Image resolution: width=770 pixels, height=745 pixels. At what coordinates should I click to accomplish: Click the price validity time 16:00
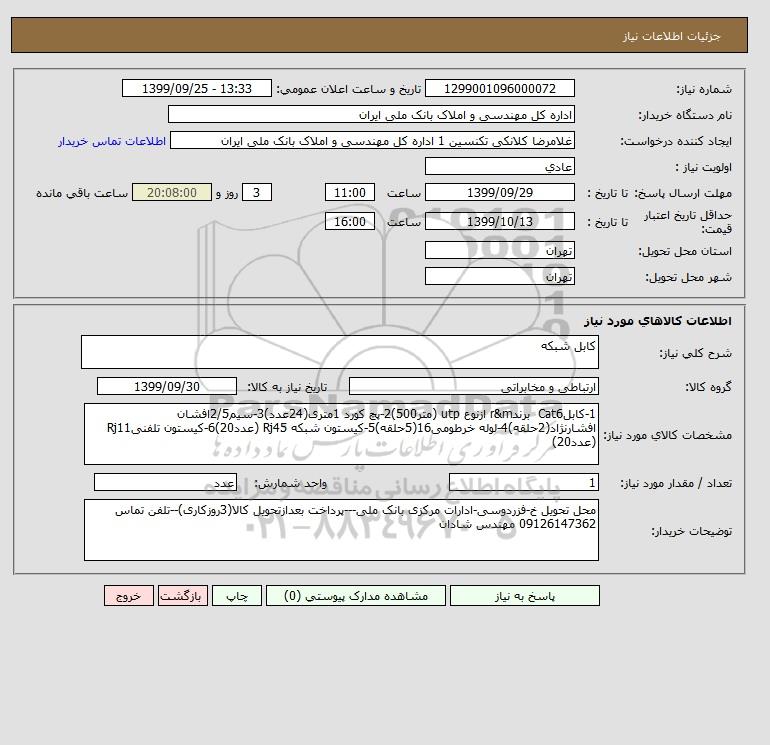[350, 221]
